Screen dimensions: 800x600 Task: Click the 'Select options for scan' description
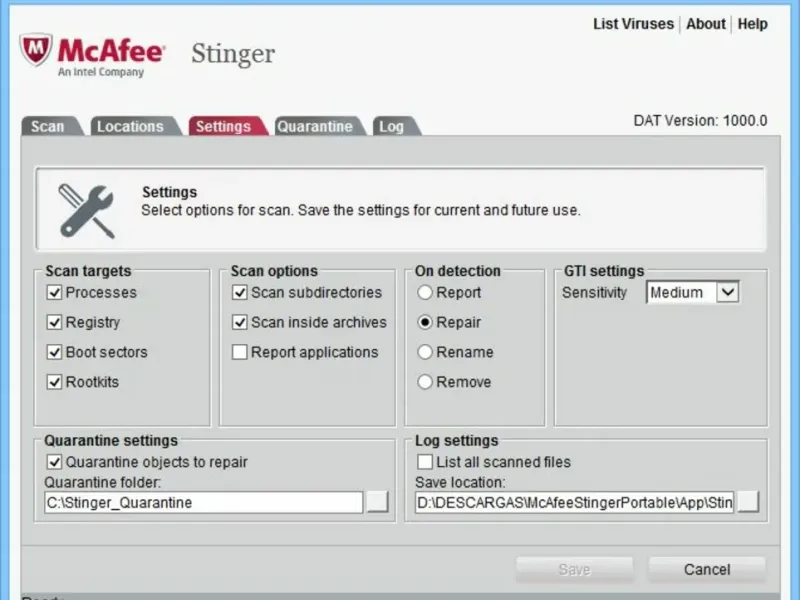pos(361,210)
